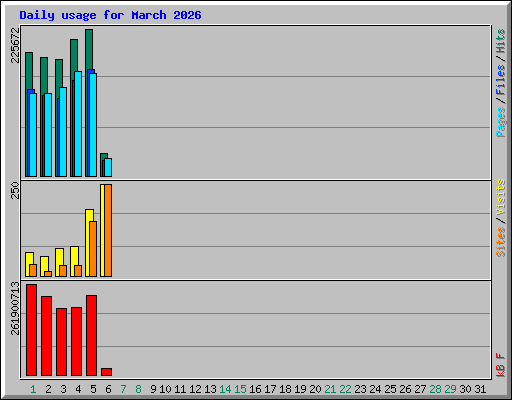The width and height of the screenshot is (512, 400).
Task: Click the cyan Pages legend label
Action: [x=501, y=122]
